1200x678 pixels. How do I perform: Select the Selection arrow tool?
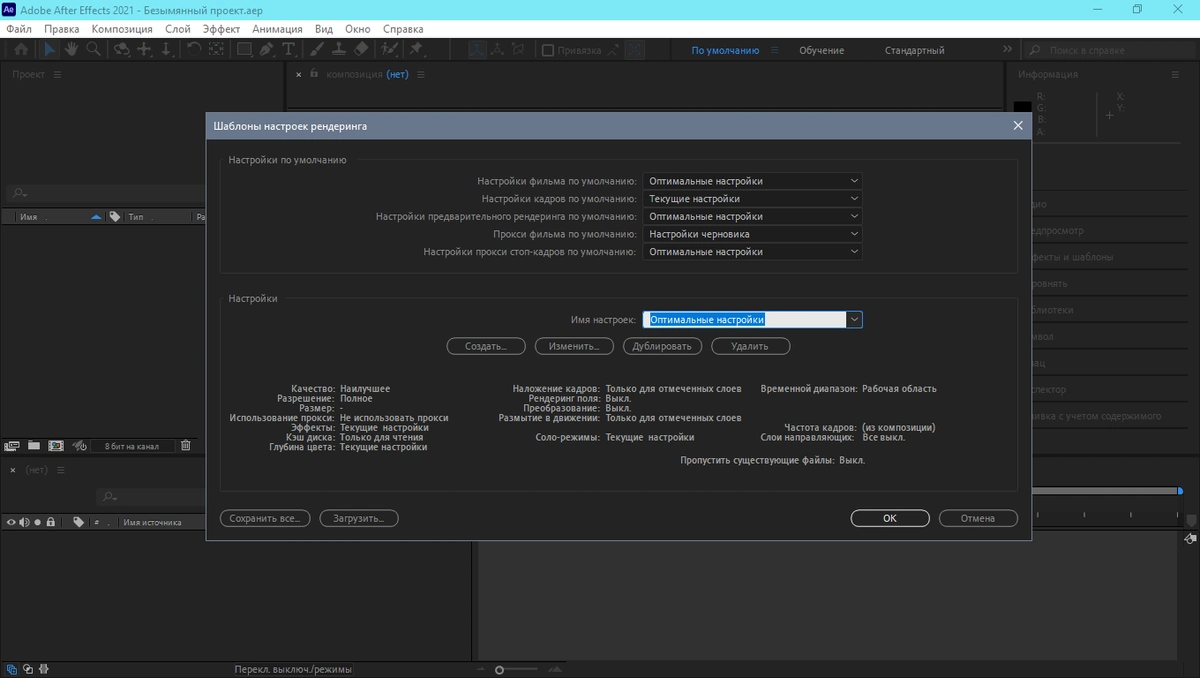tap(49, 49)
